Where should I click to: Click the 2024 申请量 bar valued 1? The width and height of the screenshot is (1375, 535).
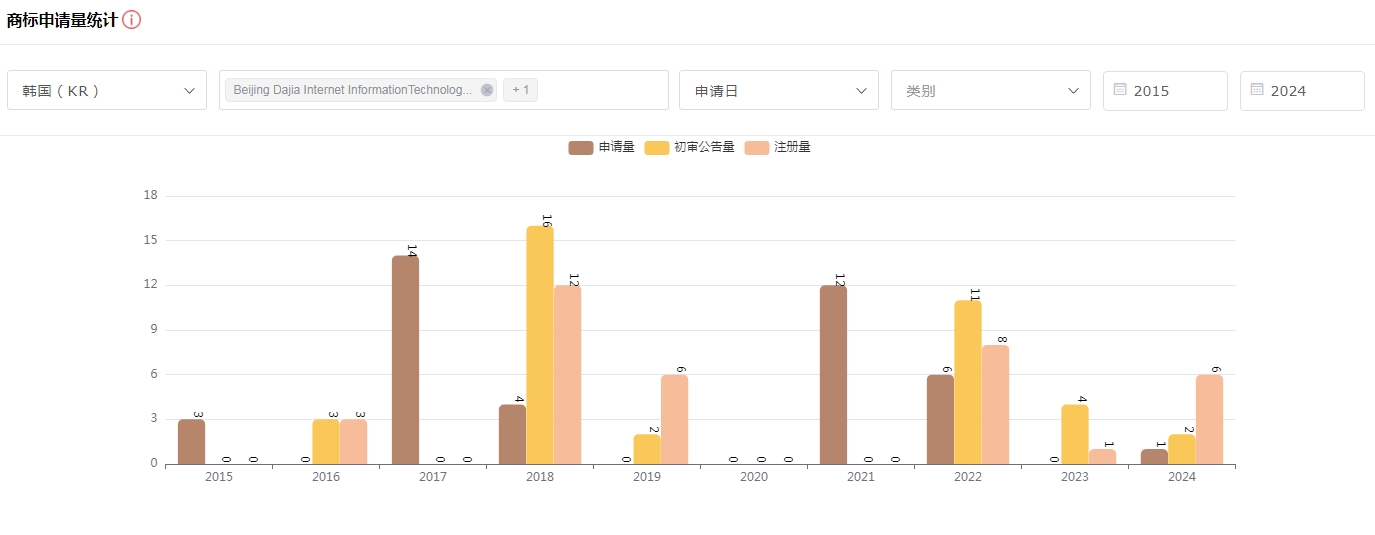[x=1155, y=457]
